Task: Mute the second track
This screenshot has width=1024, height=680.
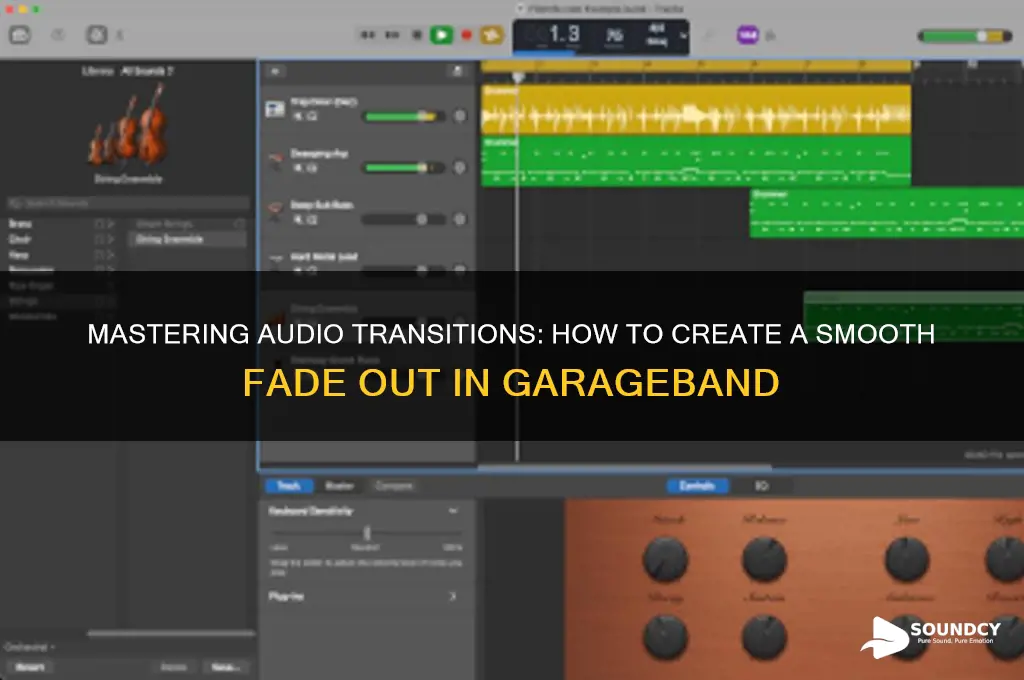Action: [x=298, y=168]
